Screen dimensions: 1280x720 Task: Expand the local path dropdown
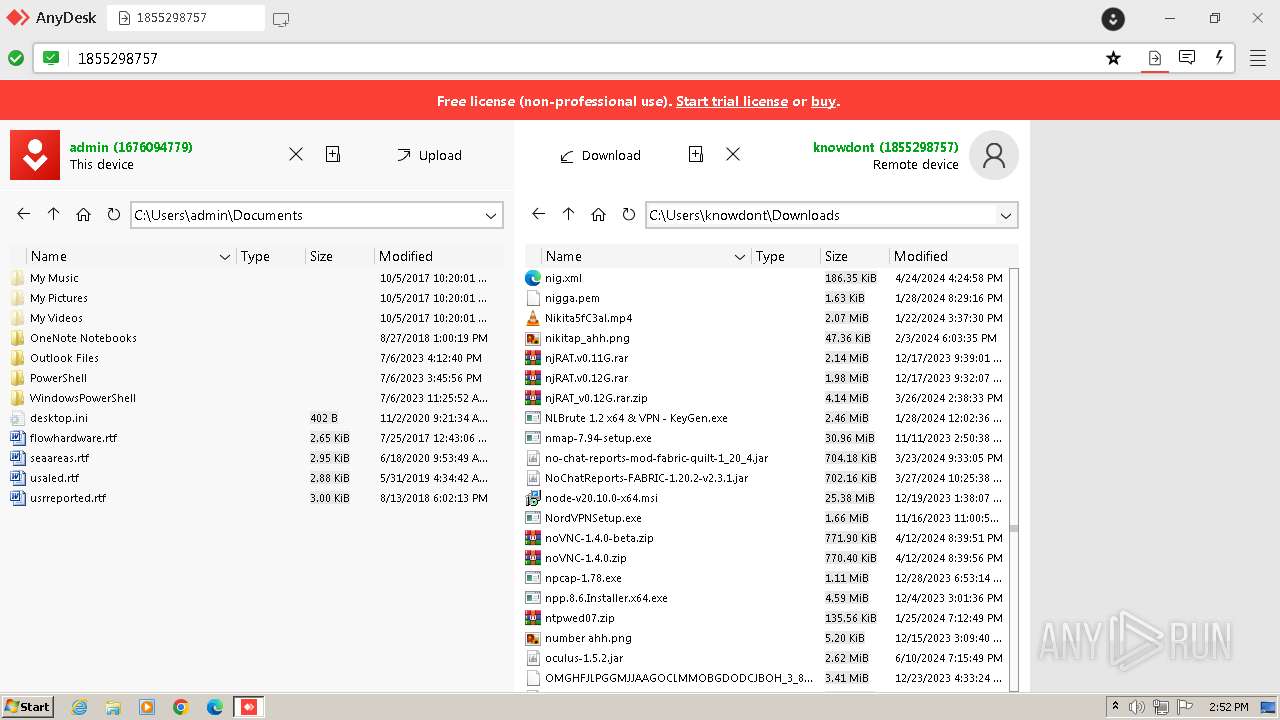tap(491, 215)
